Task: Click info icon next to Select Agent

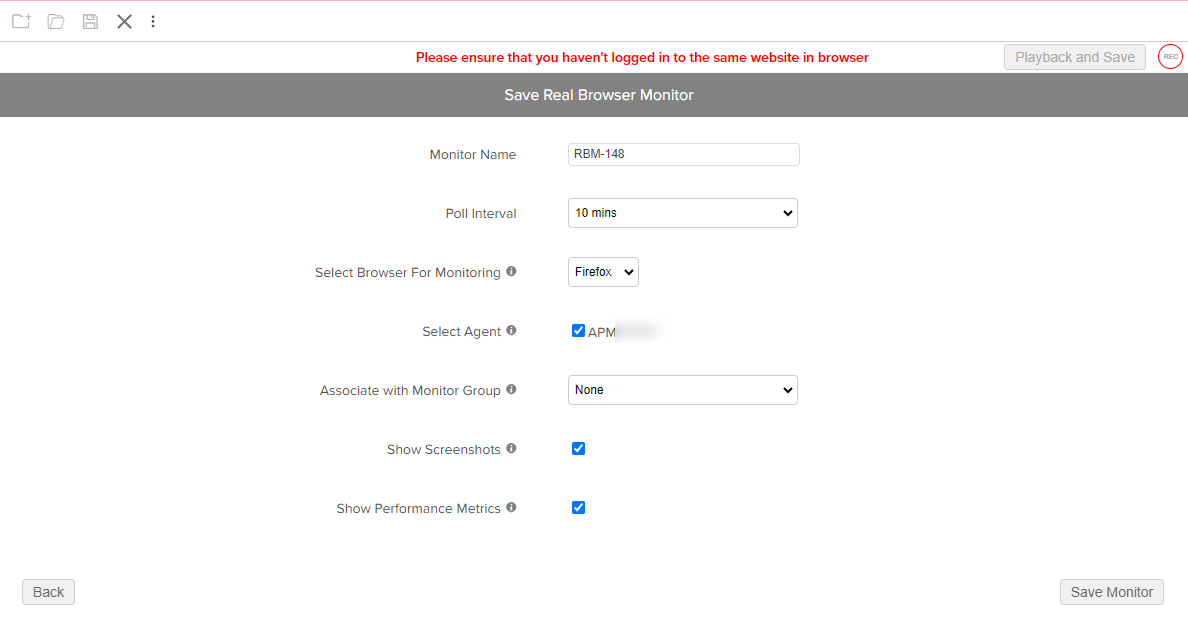Action: 511,330
